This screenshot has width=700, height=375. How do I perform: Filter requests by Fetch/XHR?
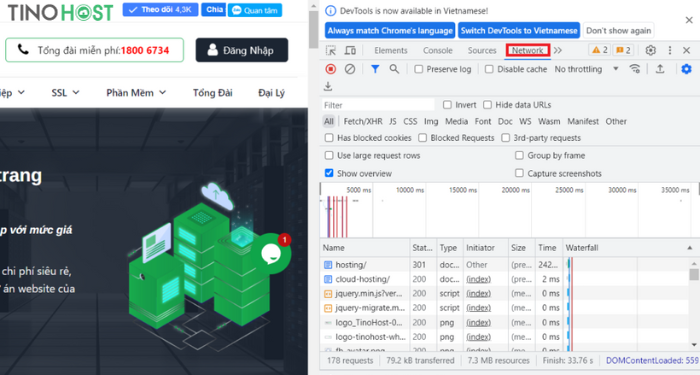click(x=363, y=121)
